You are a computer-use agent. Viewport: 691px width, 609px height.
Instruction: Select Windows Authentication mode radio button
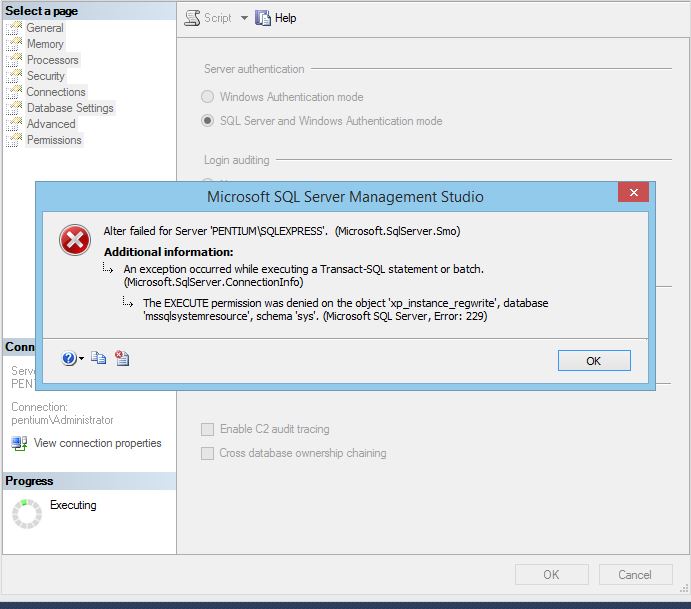tap(208, 97)
